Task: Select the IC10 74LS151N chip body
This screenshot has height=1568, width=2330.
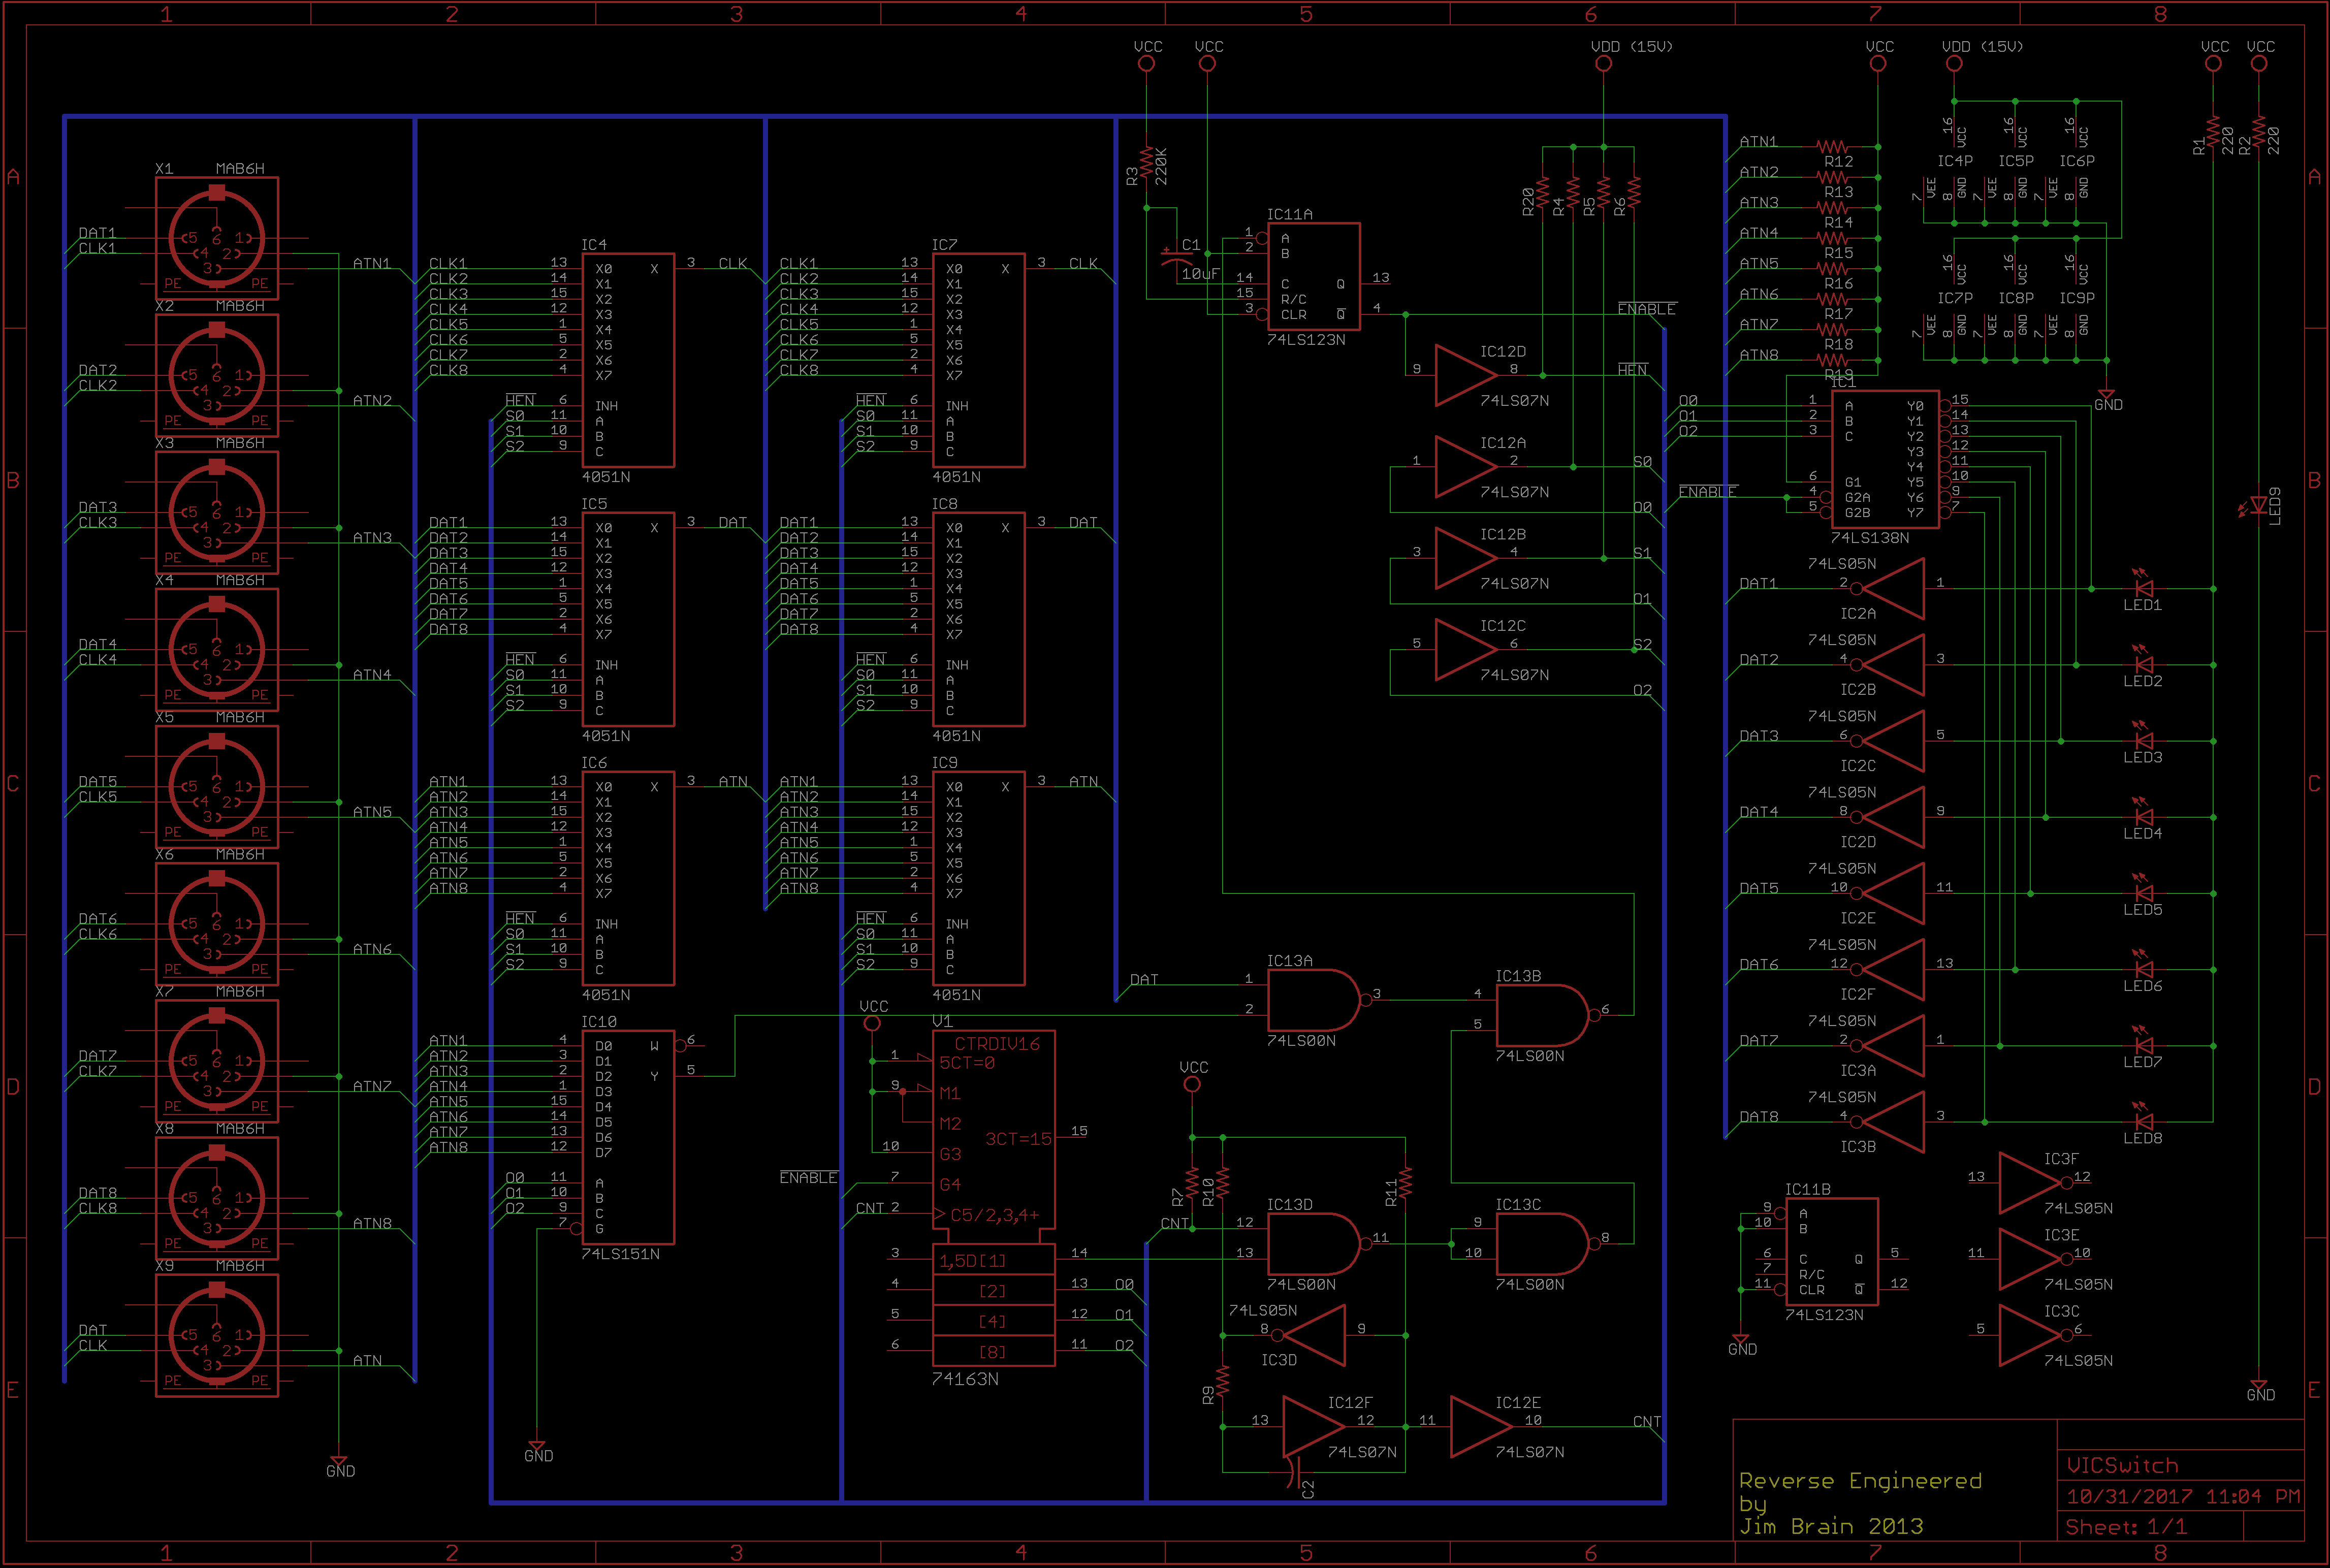Action: pyautogui.click(x=628, y=1137)
